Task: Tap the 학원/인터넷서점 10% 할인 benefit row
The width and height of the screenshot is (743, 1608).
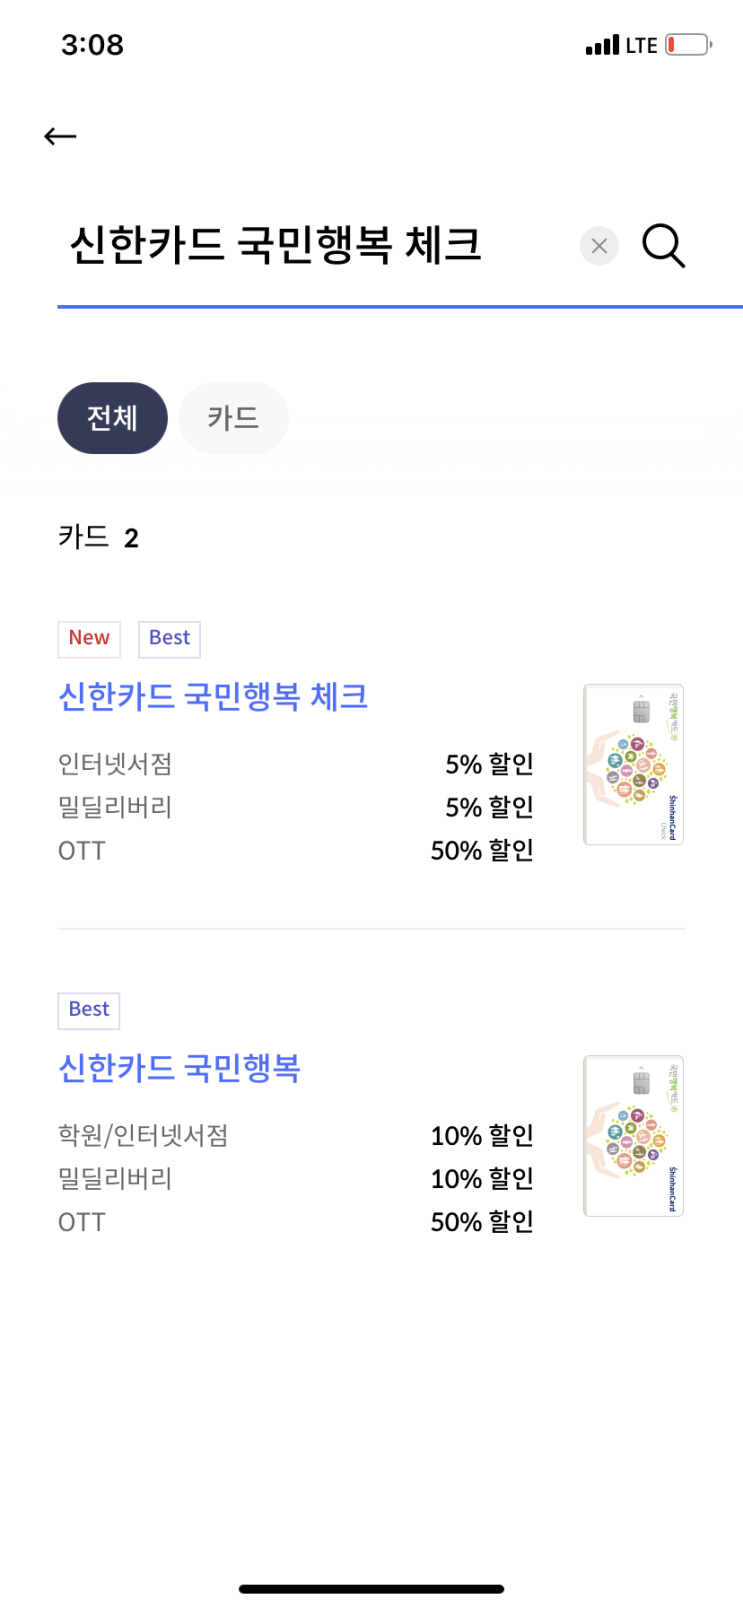Action: pos(295,1136)
